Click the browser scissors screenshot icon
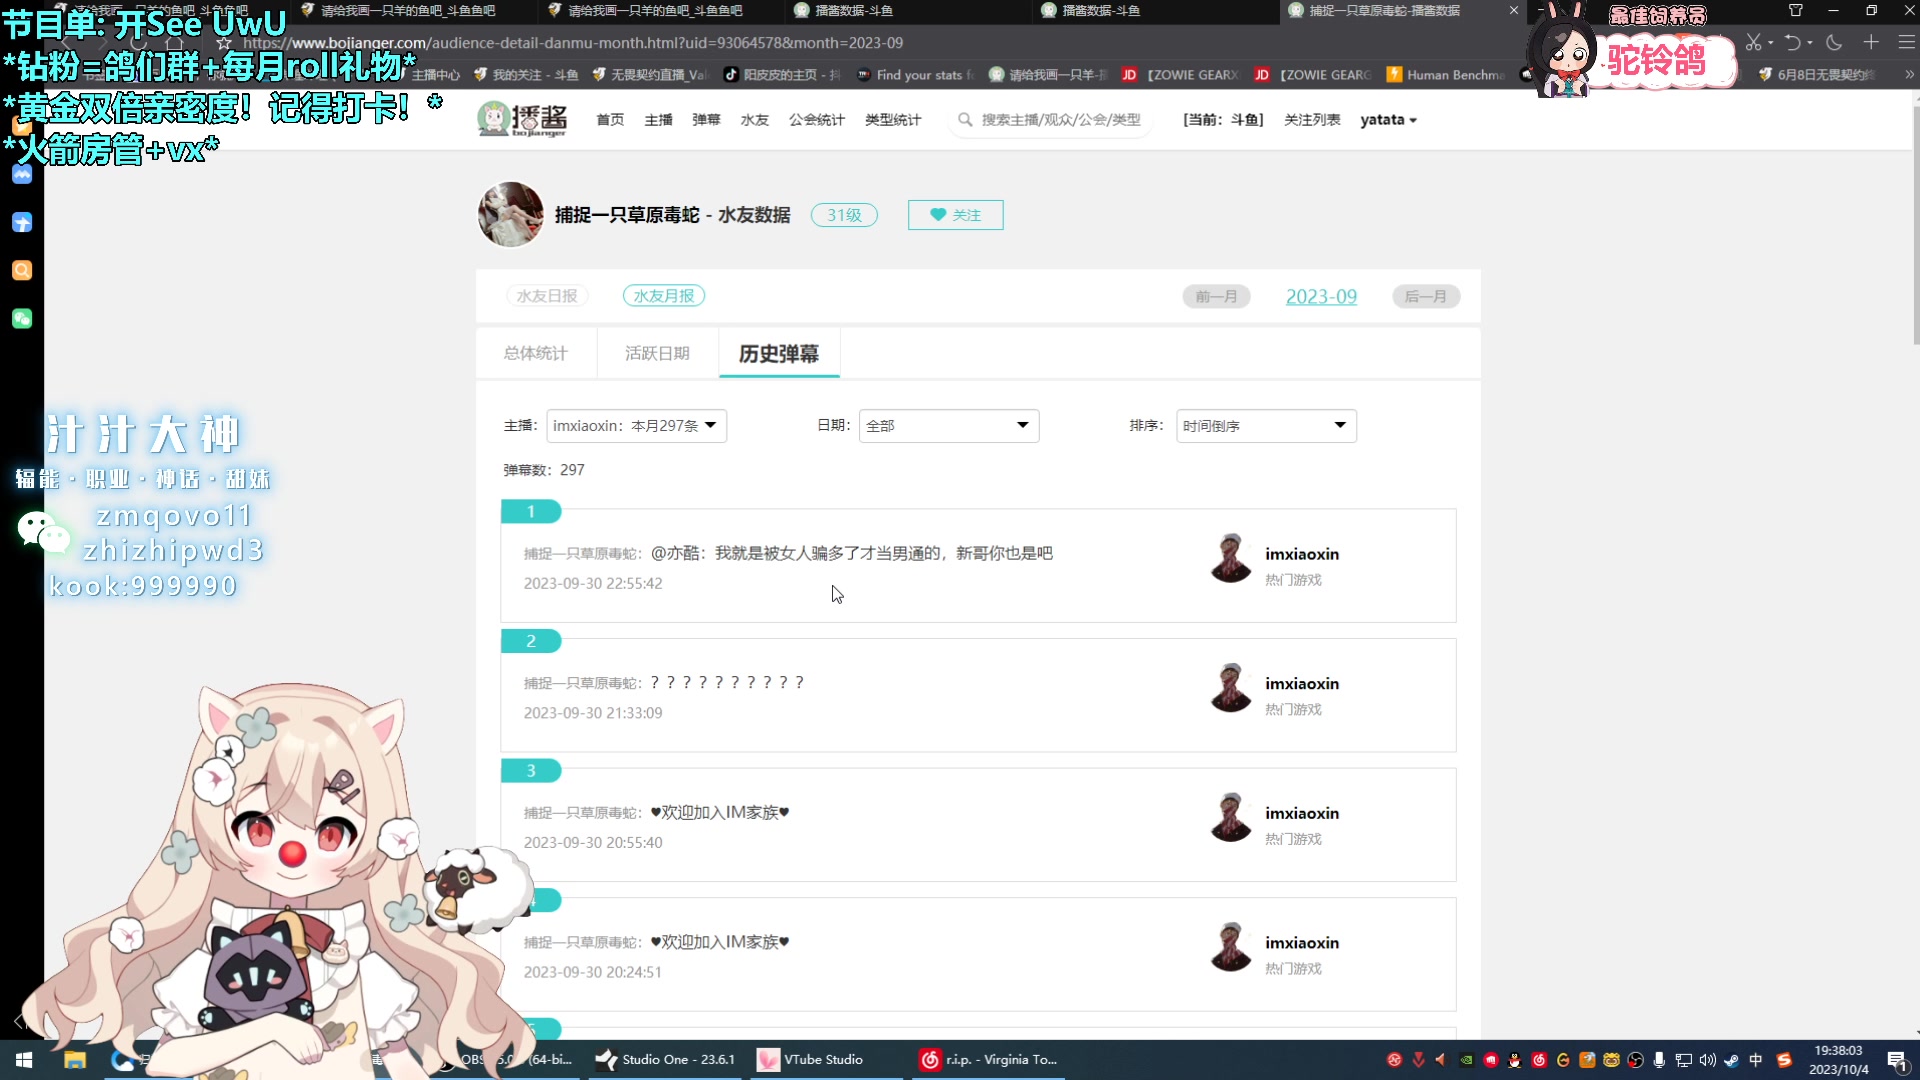 pos(1753,43)
